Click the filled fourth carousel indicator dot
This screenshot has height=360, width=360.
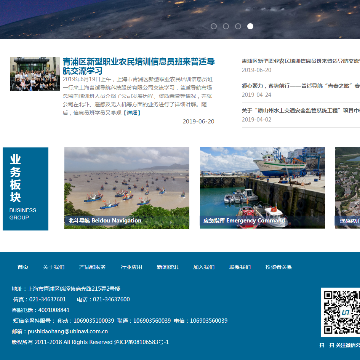(250, 26)
